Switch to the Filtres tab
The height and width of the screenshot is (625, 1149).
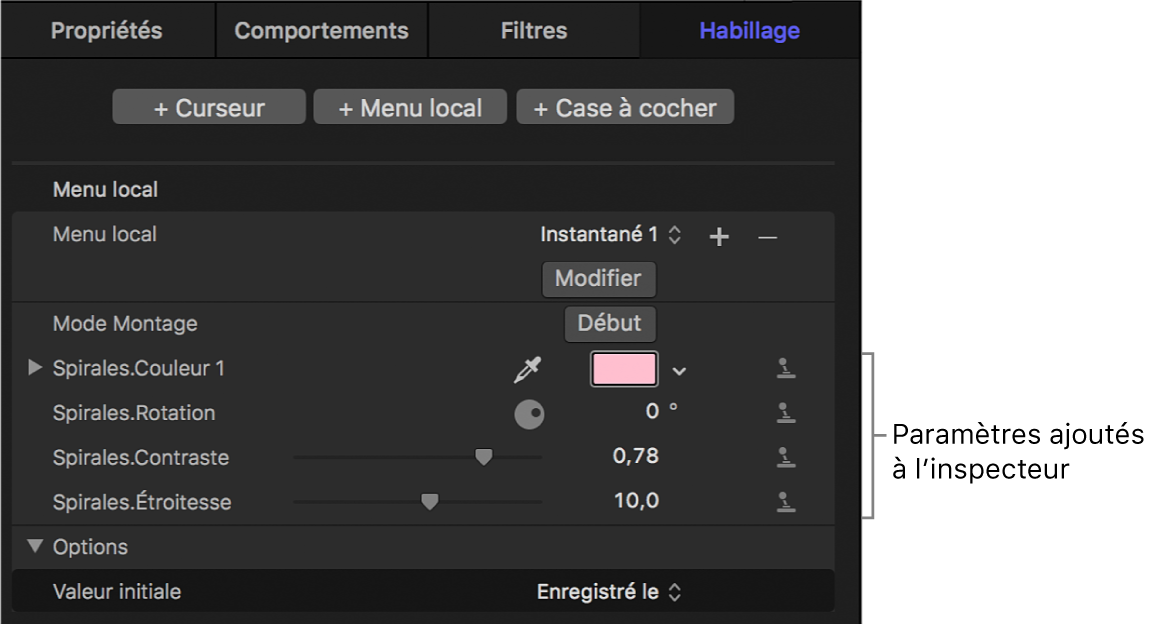coord(534,30)
